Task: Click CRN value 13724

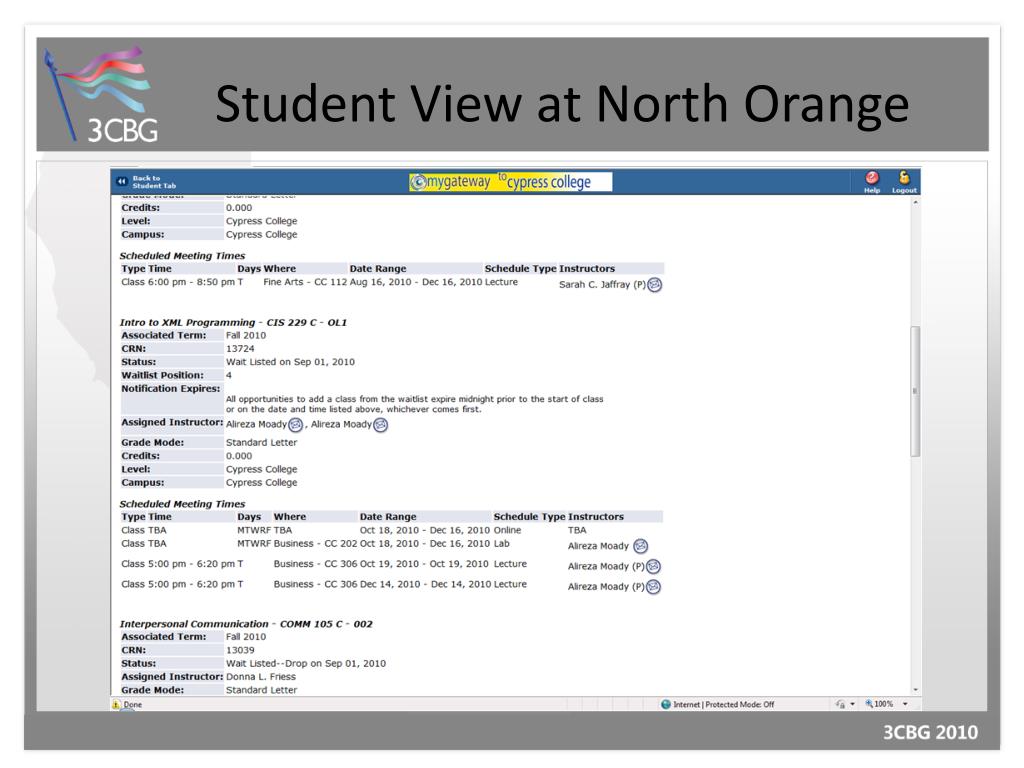Action: click(x=240, y=349)
